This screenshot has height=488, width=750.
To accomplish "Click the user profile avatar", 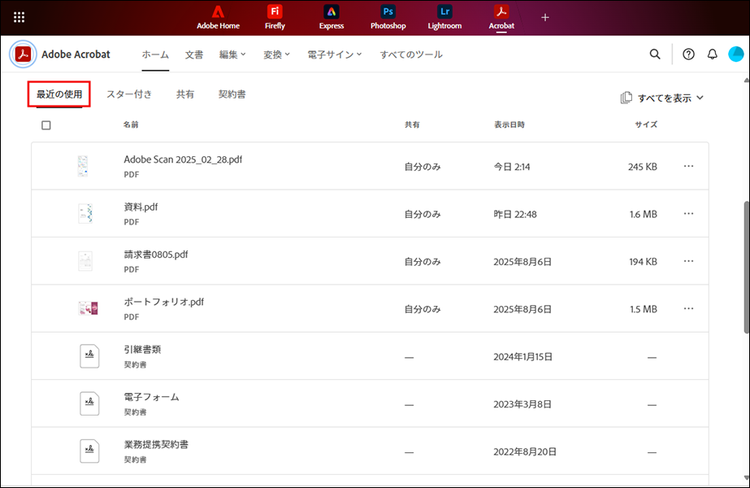I will coord(736,54).
